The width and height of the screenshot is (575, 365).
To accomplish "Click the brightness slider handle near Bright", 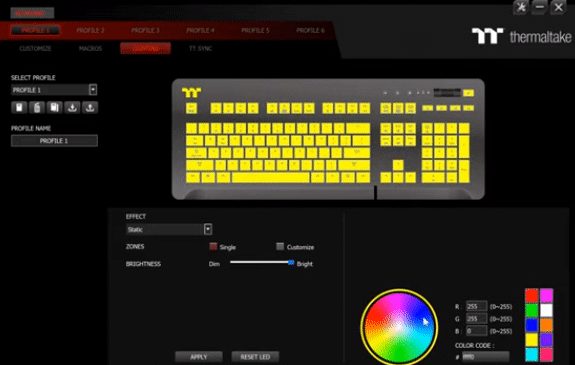I will click(291, 262).
